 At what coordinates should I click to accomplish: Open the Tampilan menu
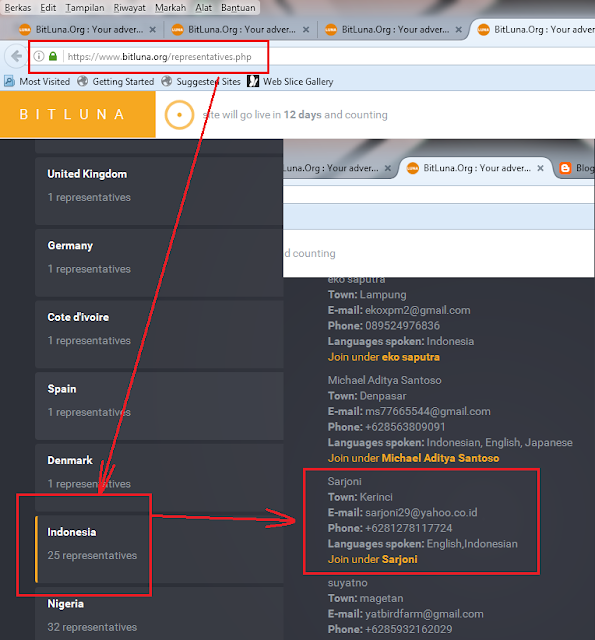[x=85, y=7]
